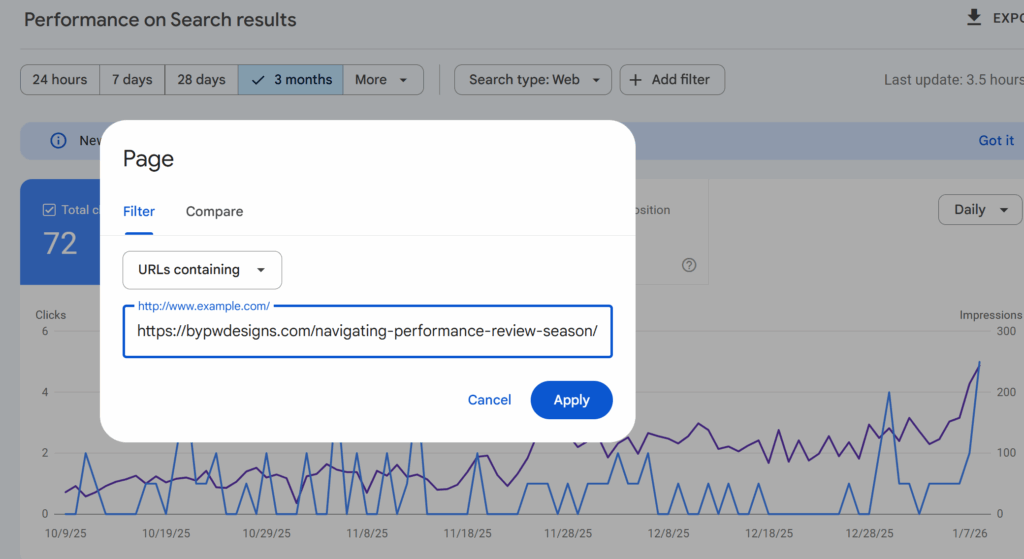Open the Daily granularity dropdown

[x=979, y=210]
